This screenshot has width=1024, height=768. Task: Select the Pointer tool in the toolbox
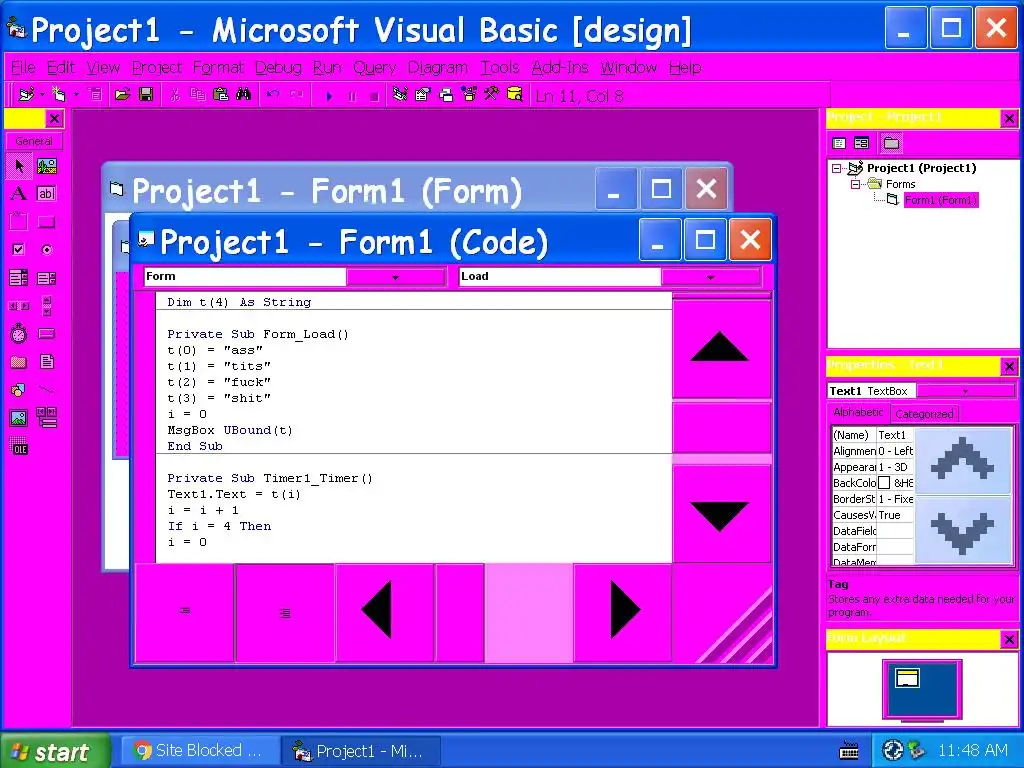click(19, 166)
